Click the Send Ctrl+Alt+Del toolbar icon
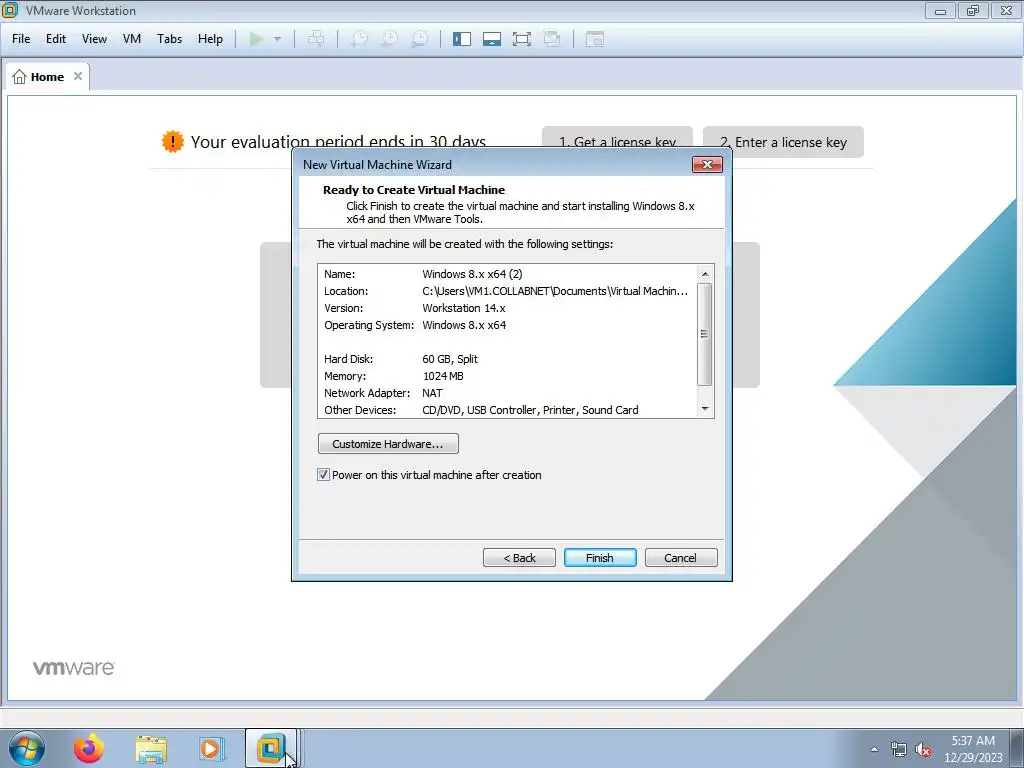Viewport: 1024px width, 768px height. [x=316, y=39]
